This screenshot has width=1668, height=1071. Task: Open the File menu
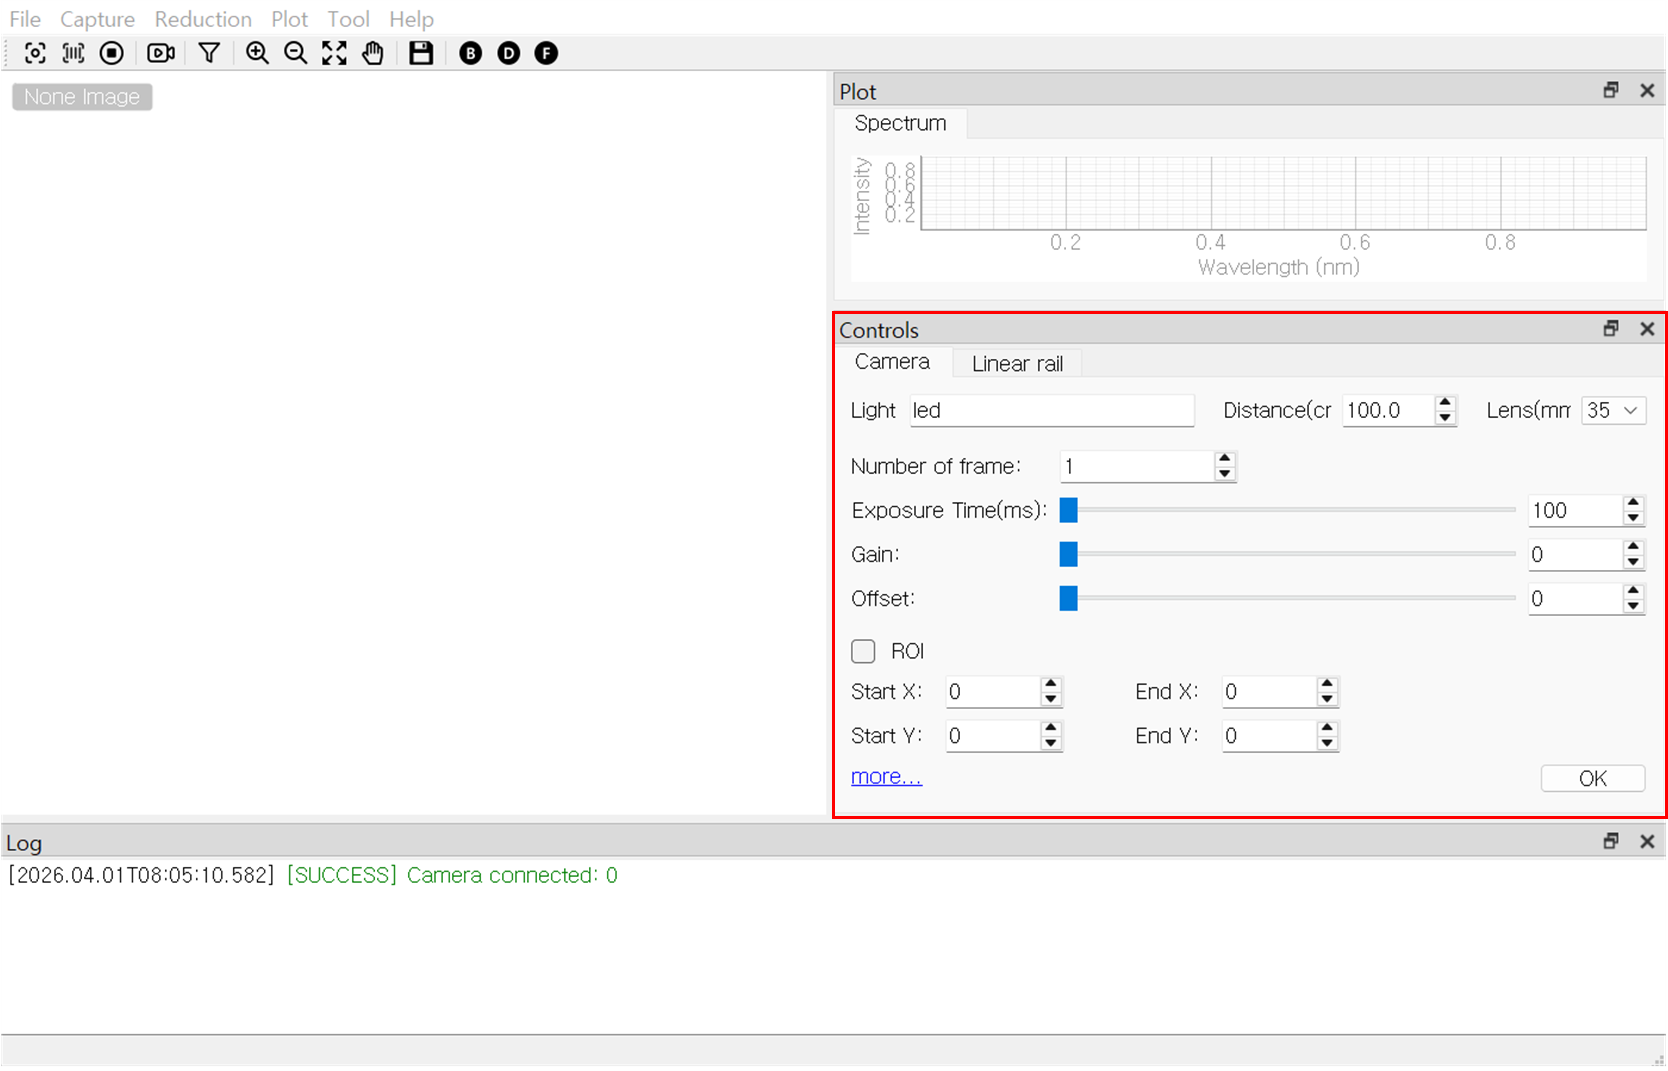point(25,19)
